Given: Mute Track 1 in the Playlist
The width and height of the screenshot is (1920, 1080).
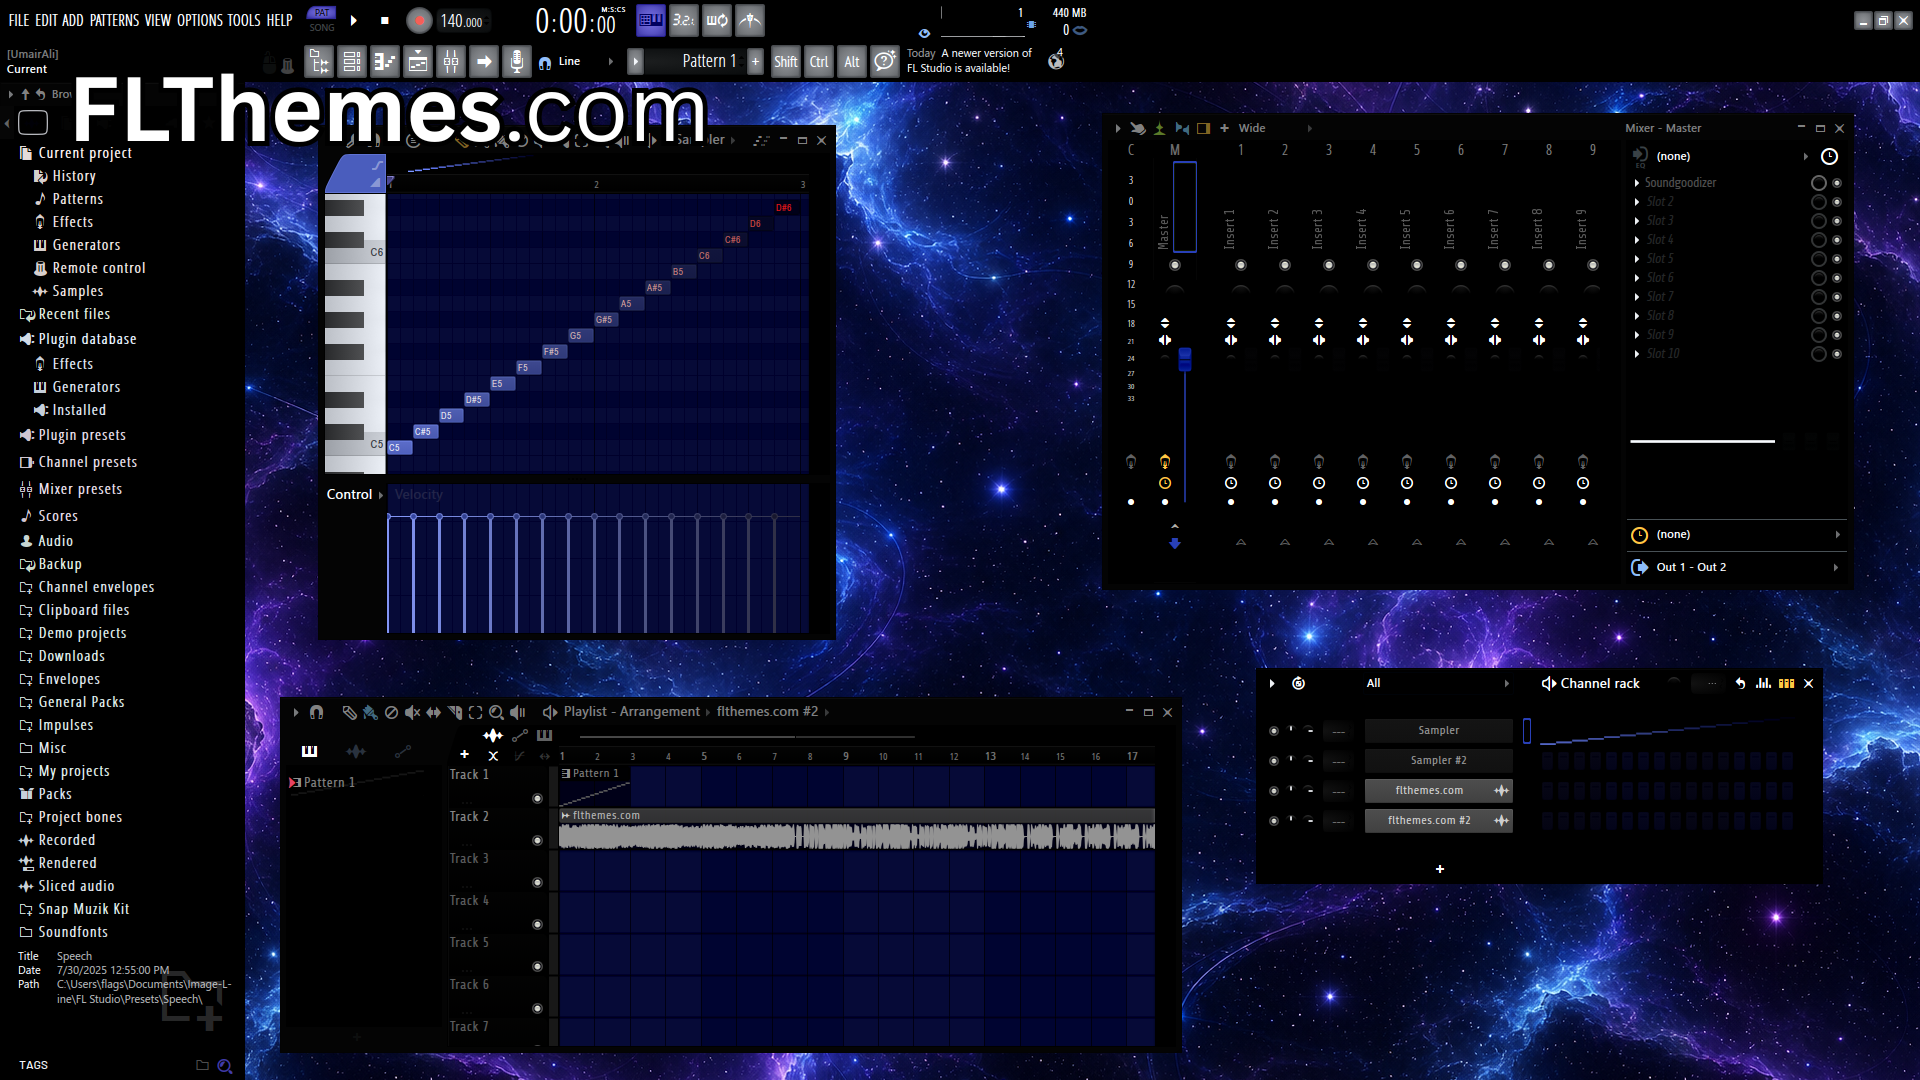Looking at the screenshot, I should (x=537, y=799).
